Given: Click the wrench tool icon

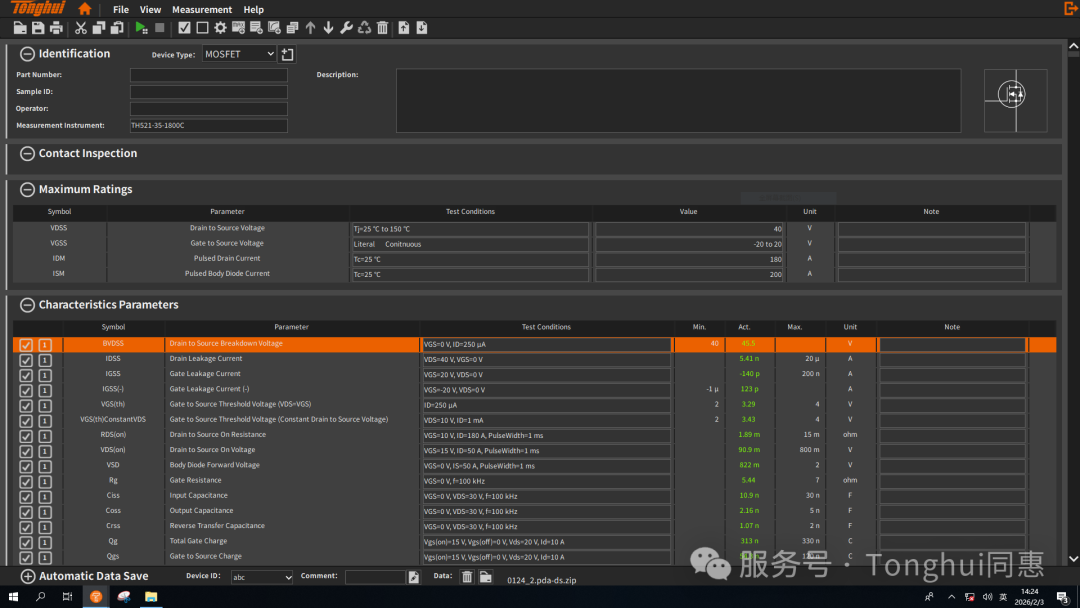Looking at the screenshot, I should 346,28.
